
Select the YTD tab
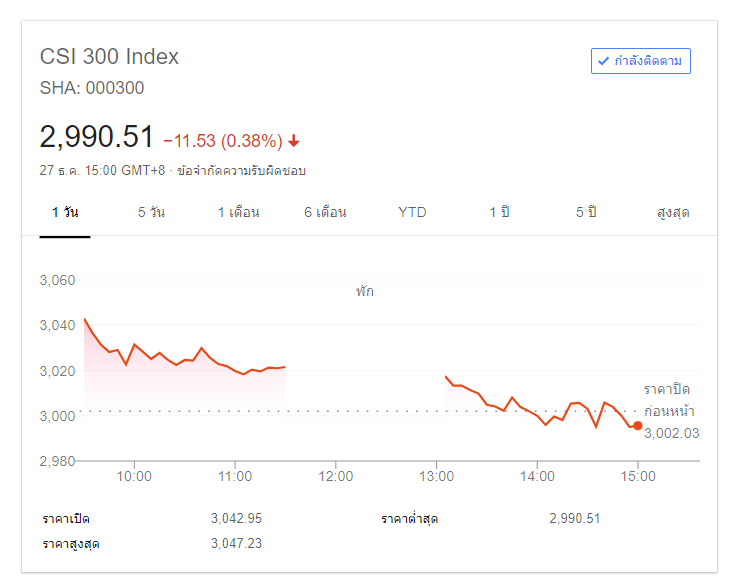(x=412, y=213)
